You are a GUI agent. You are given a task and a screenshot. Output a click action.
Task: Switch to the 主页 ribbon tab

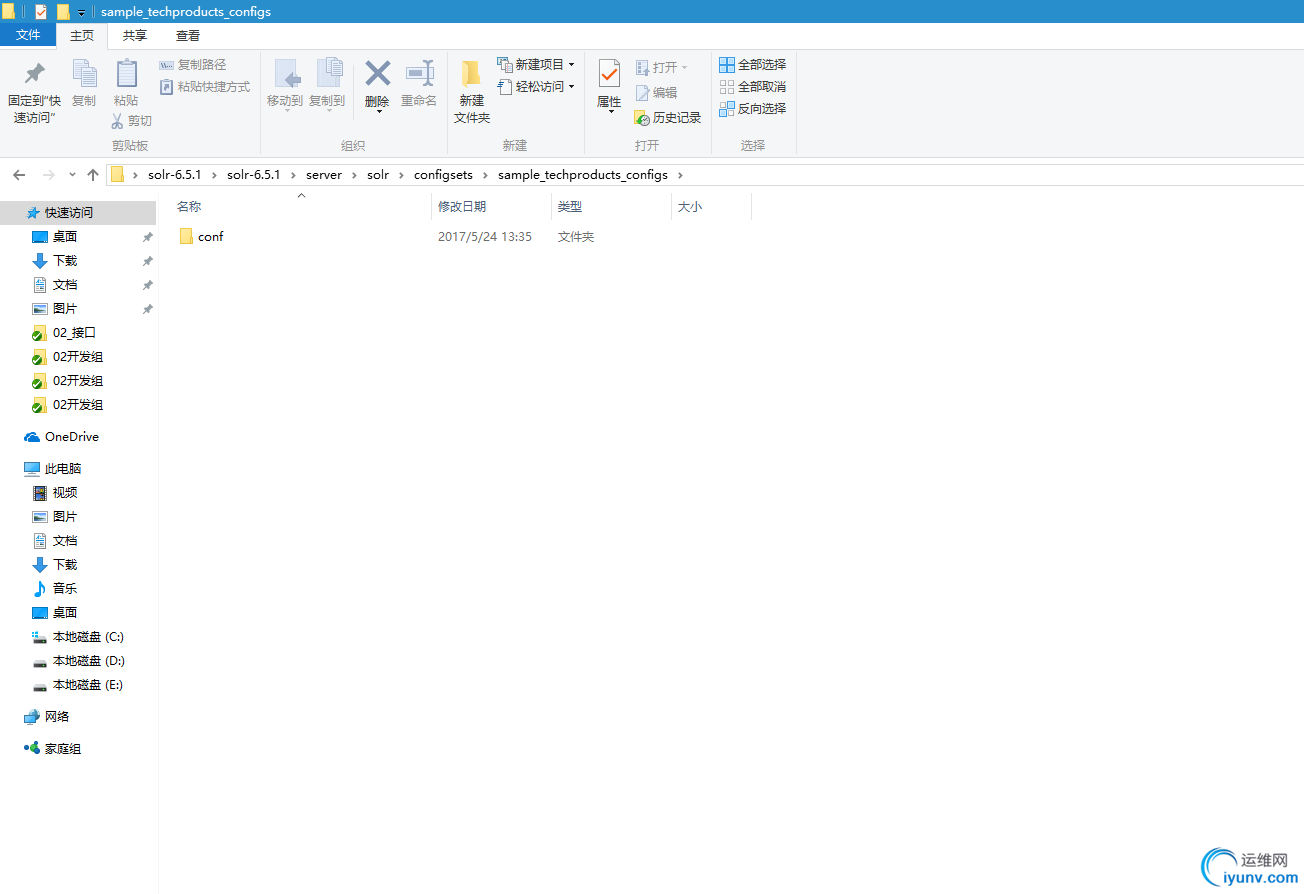(x=82, y=36)
